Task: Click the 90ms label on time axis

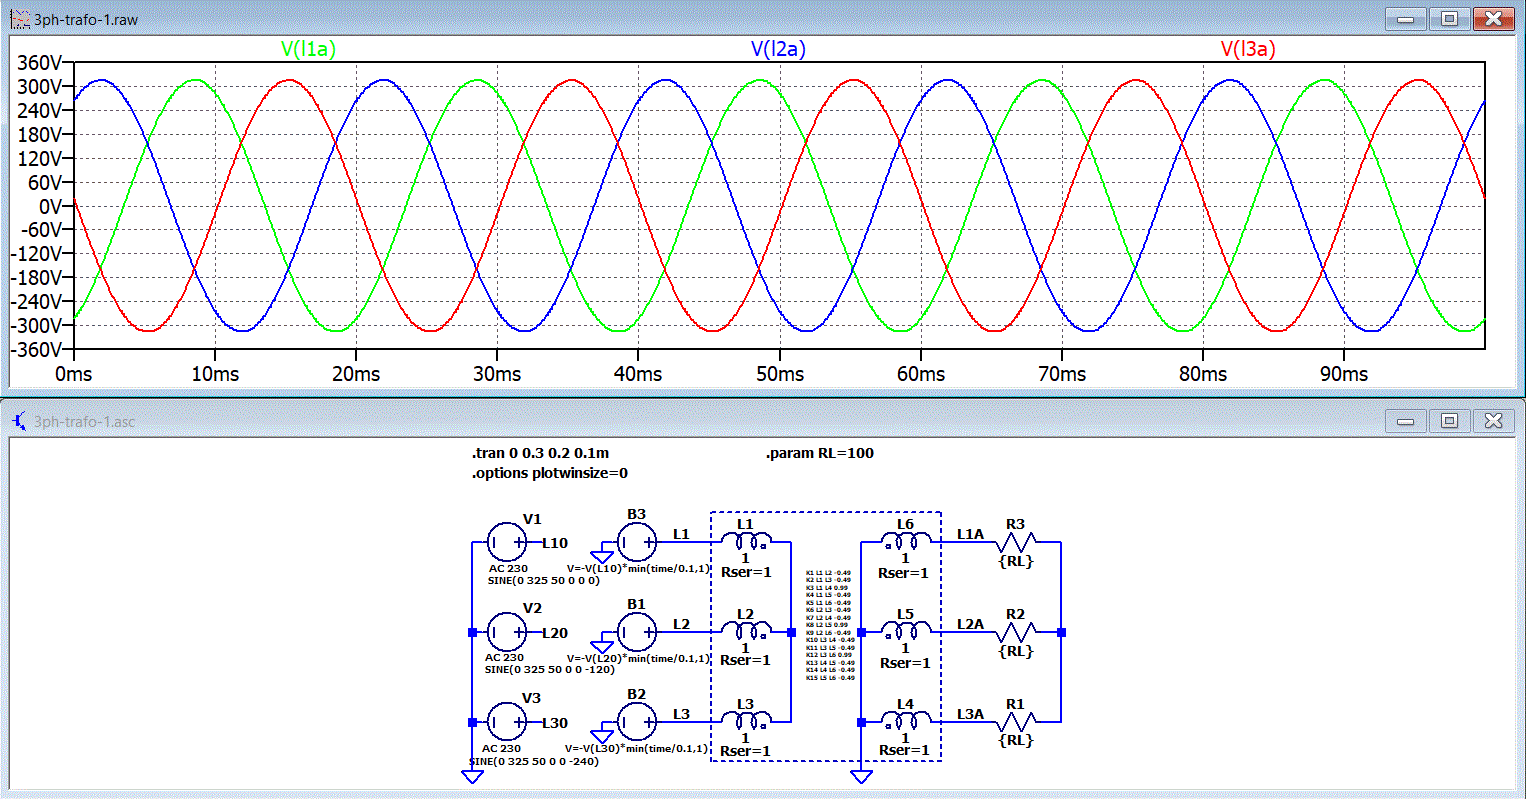Action: [1344, 374]
